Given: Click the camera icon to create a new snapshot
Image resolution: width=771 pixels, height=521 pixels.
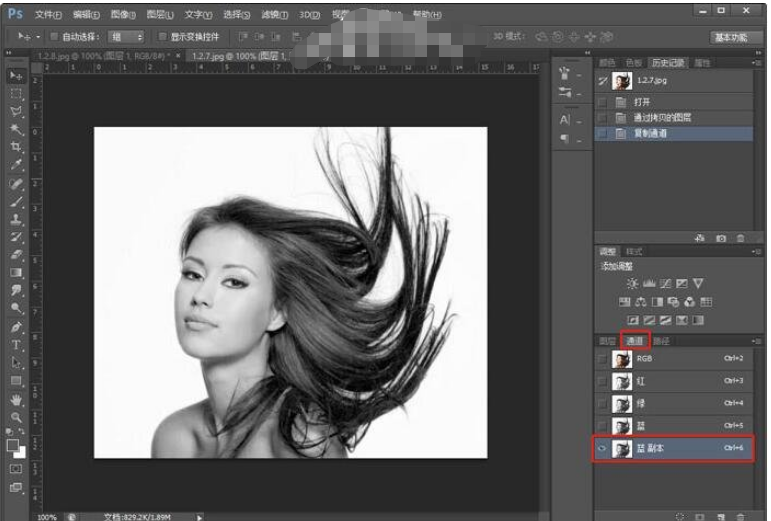Looking at the screenshot, I should click(721, 238).
